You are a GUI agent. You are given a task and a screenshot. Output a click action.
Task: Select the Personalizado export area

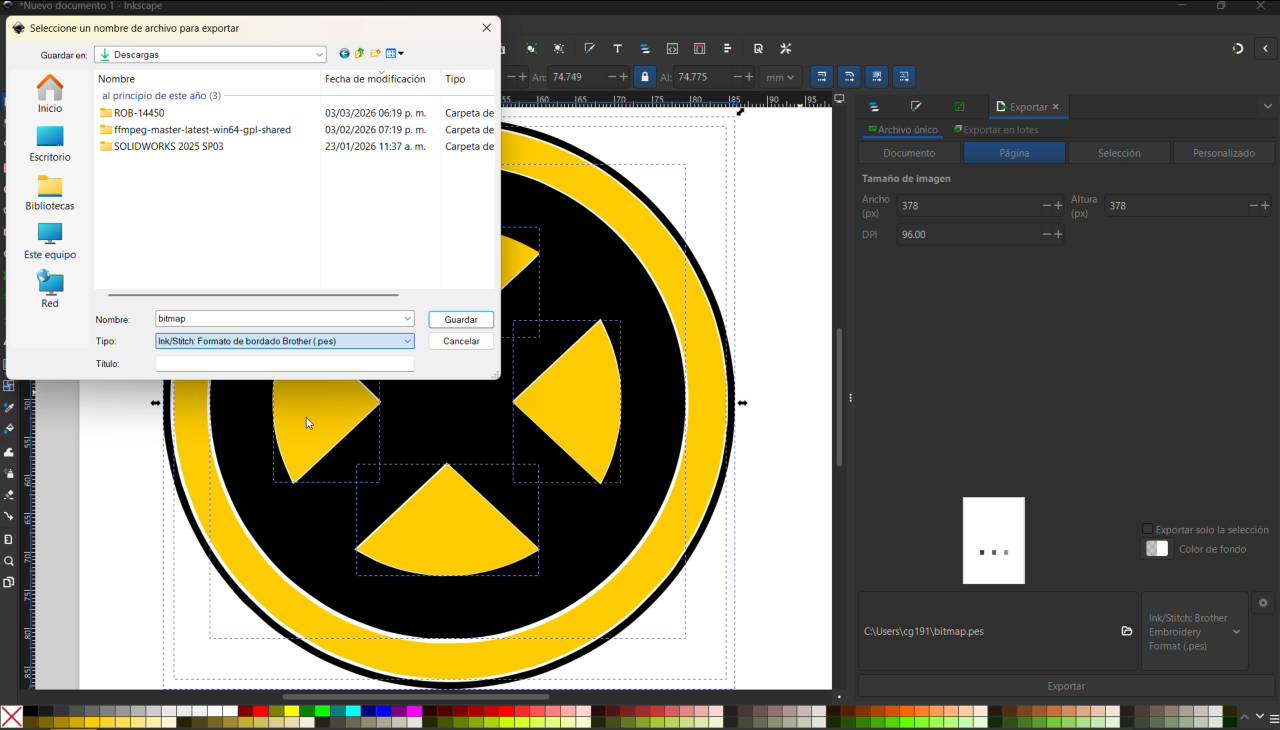pyautogui.click(x=1224, y=153)
